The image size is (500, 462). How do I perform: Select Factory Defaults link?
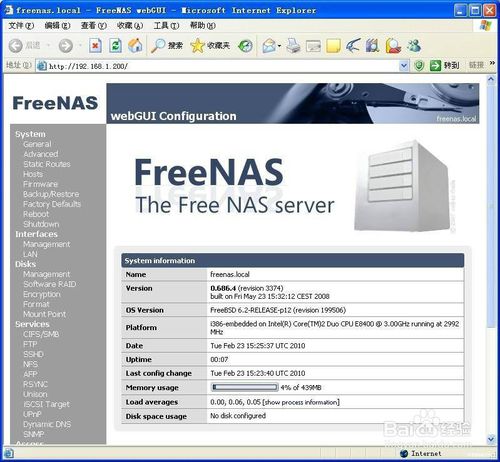[52, 204]
